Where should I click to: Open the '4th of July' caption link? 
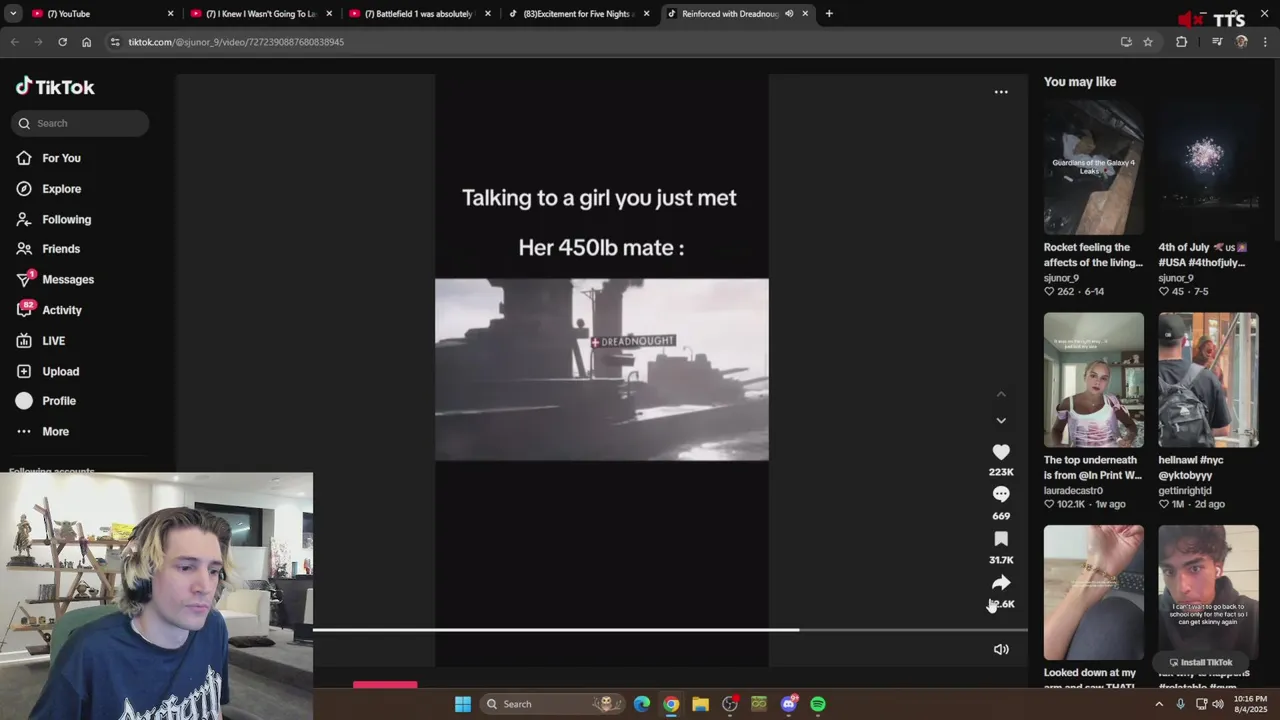pos(1203,255)
